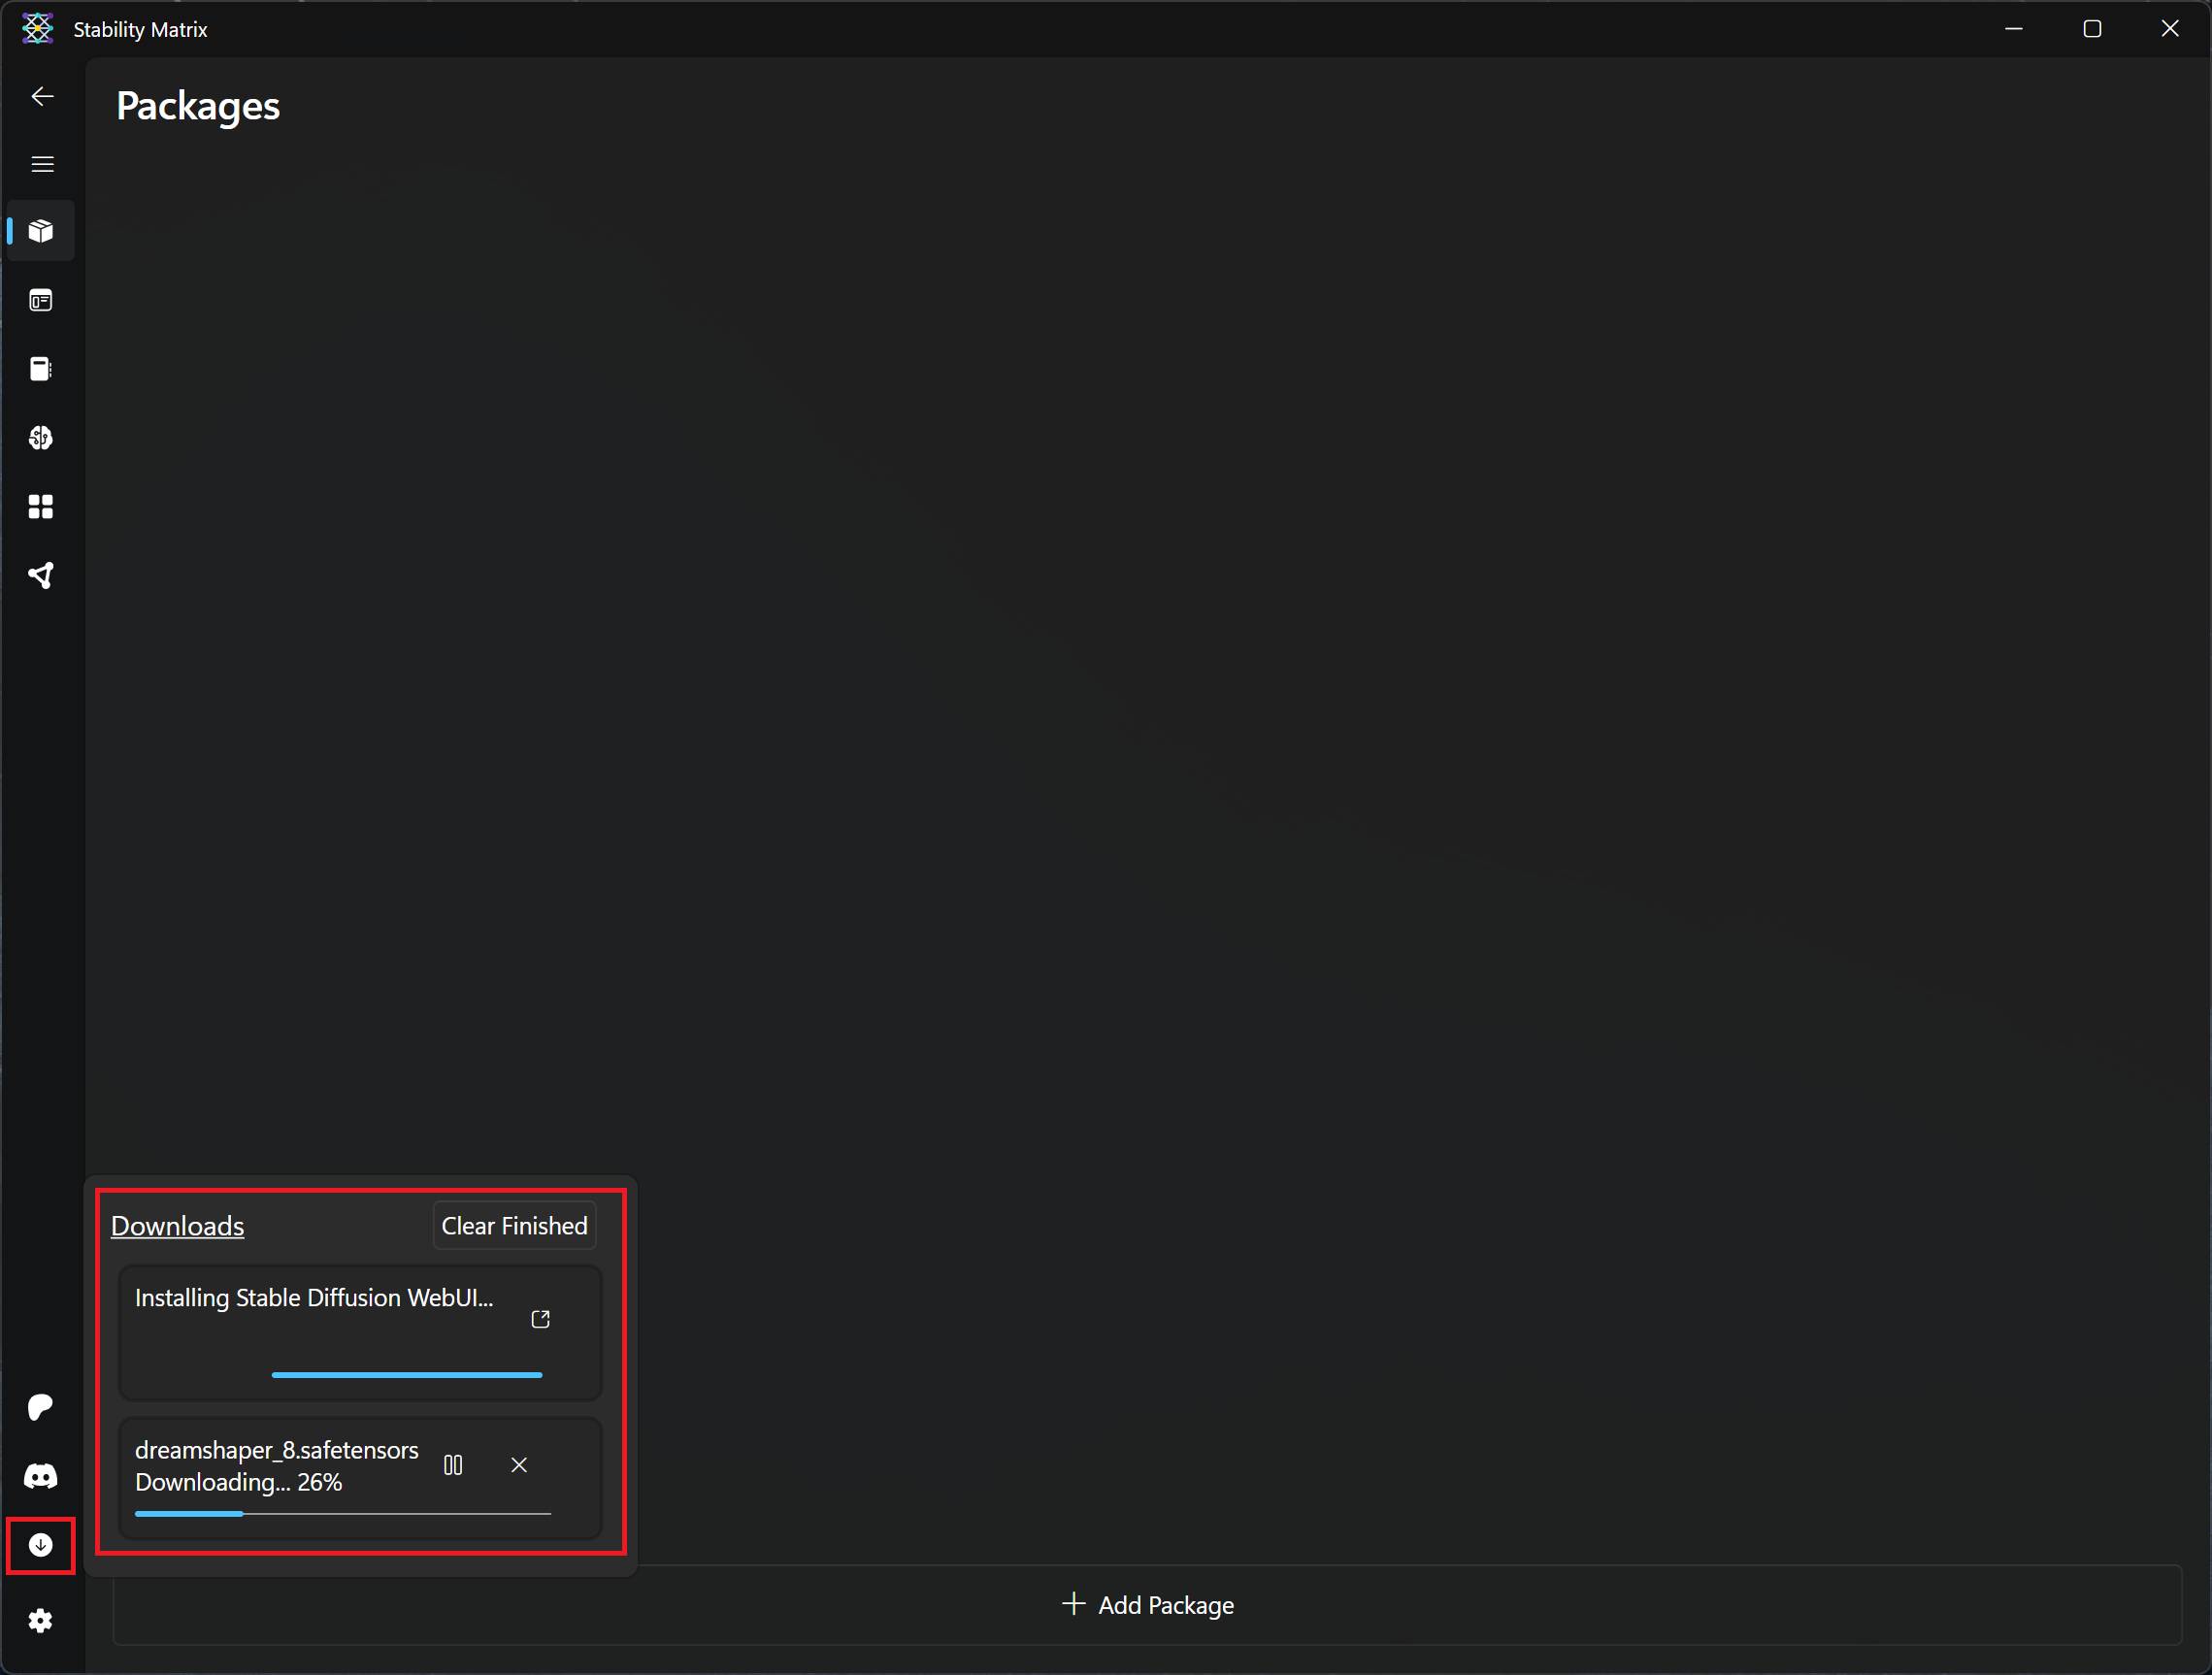Toggle the Downloads flyout arrow icon
This screenshot has width=2212, height=1675.
(x=41, y=1546)
